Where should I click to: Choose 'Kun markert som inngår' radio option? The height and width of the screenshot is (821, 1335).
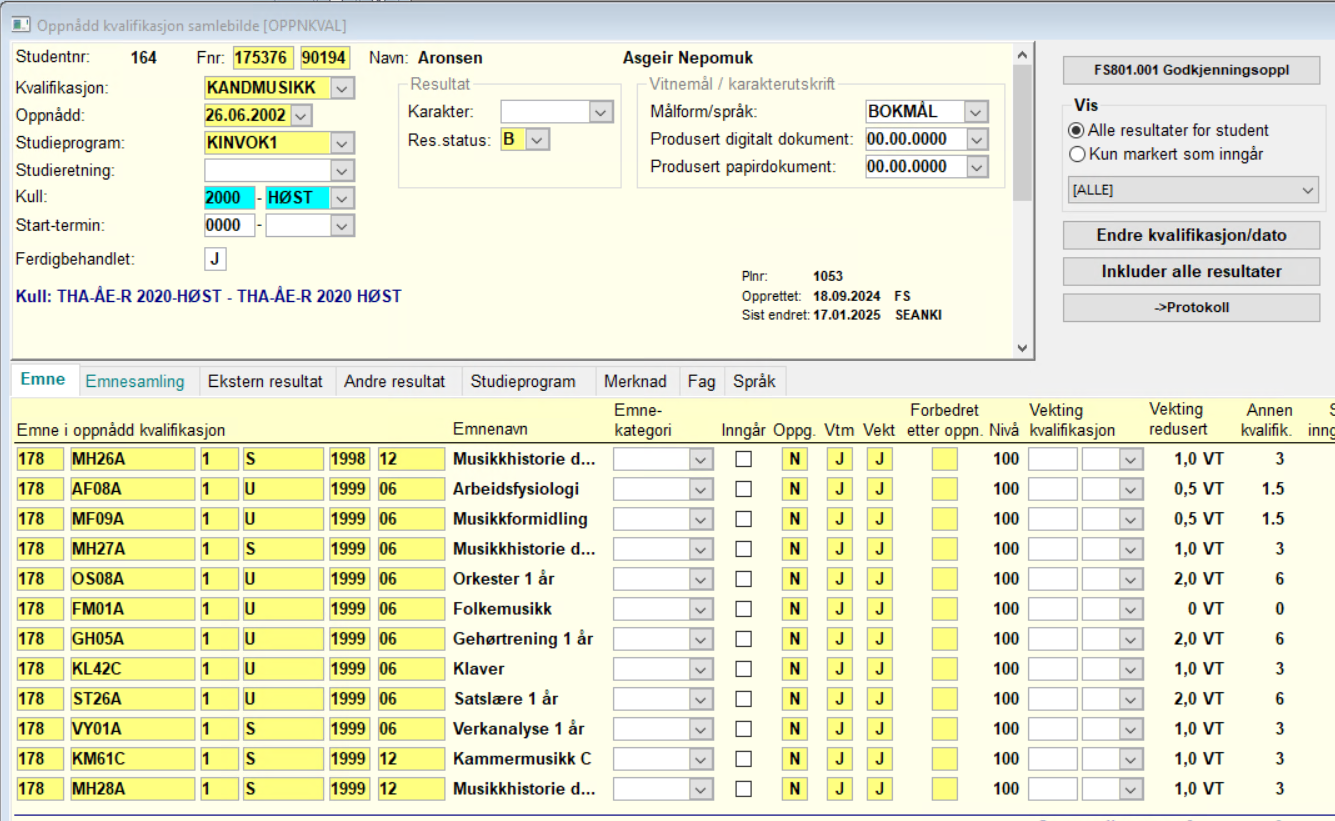1077,154
